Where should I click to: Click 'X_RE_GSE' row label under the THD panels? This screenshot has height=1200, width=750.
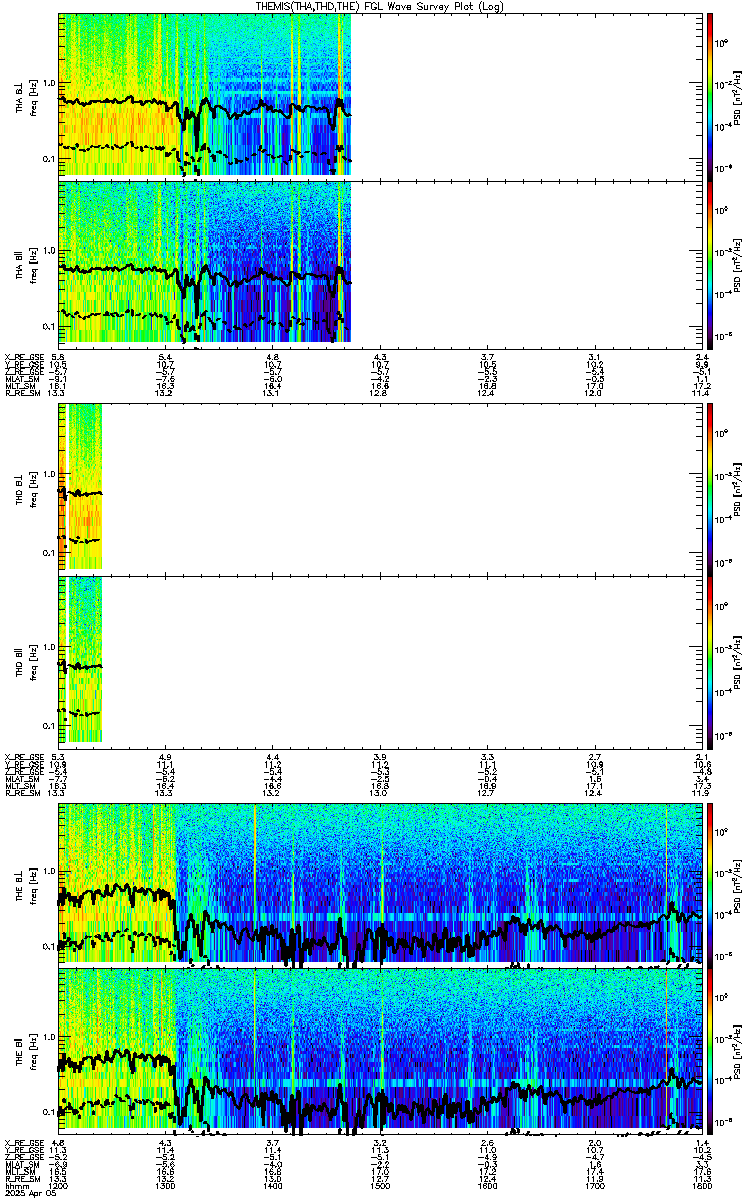point(24,757)
